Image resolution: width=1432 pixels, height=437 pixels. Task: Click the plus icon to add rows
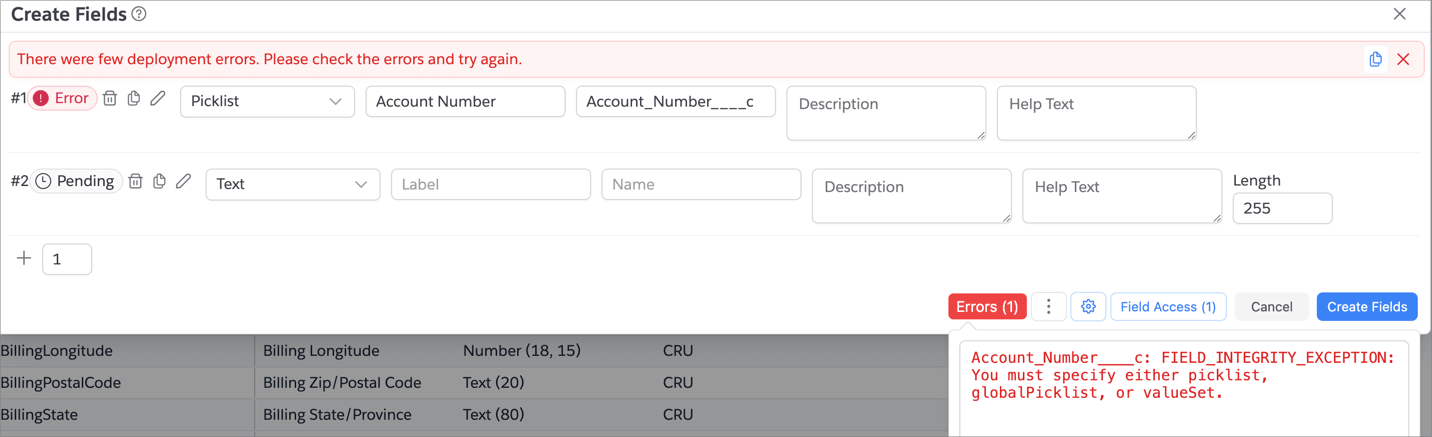(24, 259)
